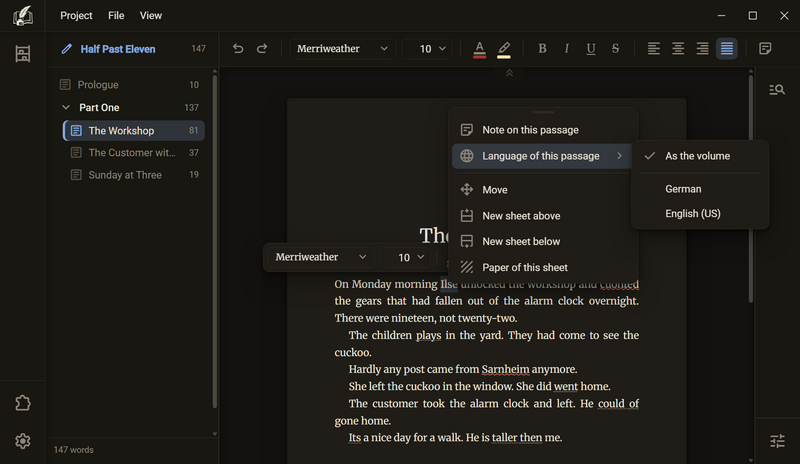Select Move in the context menu
This screenshot has width=800, height=464.
coord(542,190)
